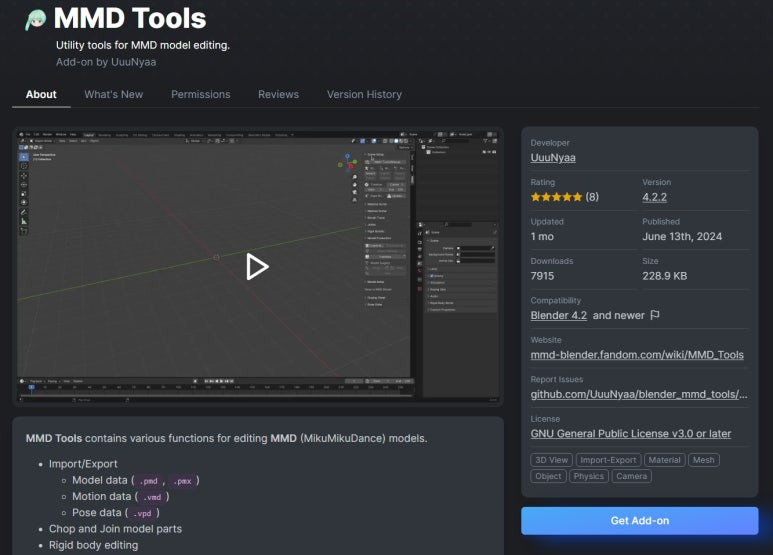Click the Published date June 13th, 2024

click(682, 237)
